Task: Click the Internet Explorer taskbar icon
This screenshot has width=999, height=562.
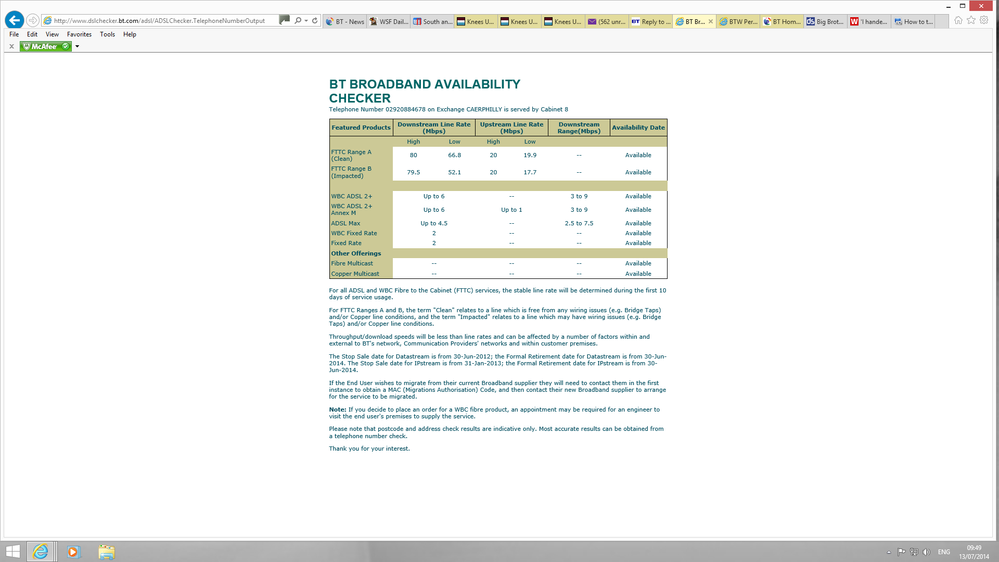Action: coord(40,552)
